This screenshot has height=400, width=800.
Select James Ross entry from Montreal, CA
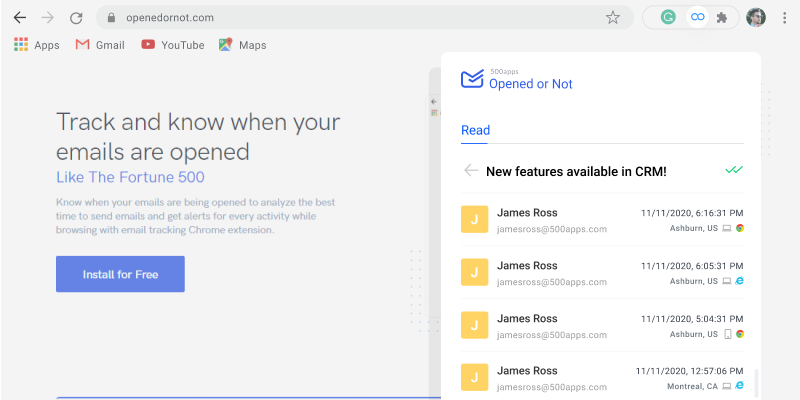click(x=602, y=378)
